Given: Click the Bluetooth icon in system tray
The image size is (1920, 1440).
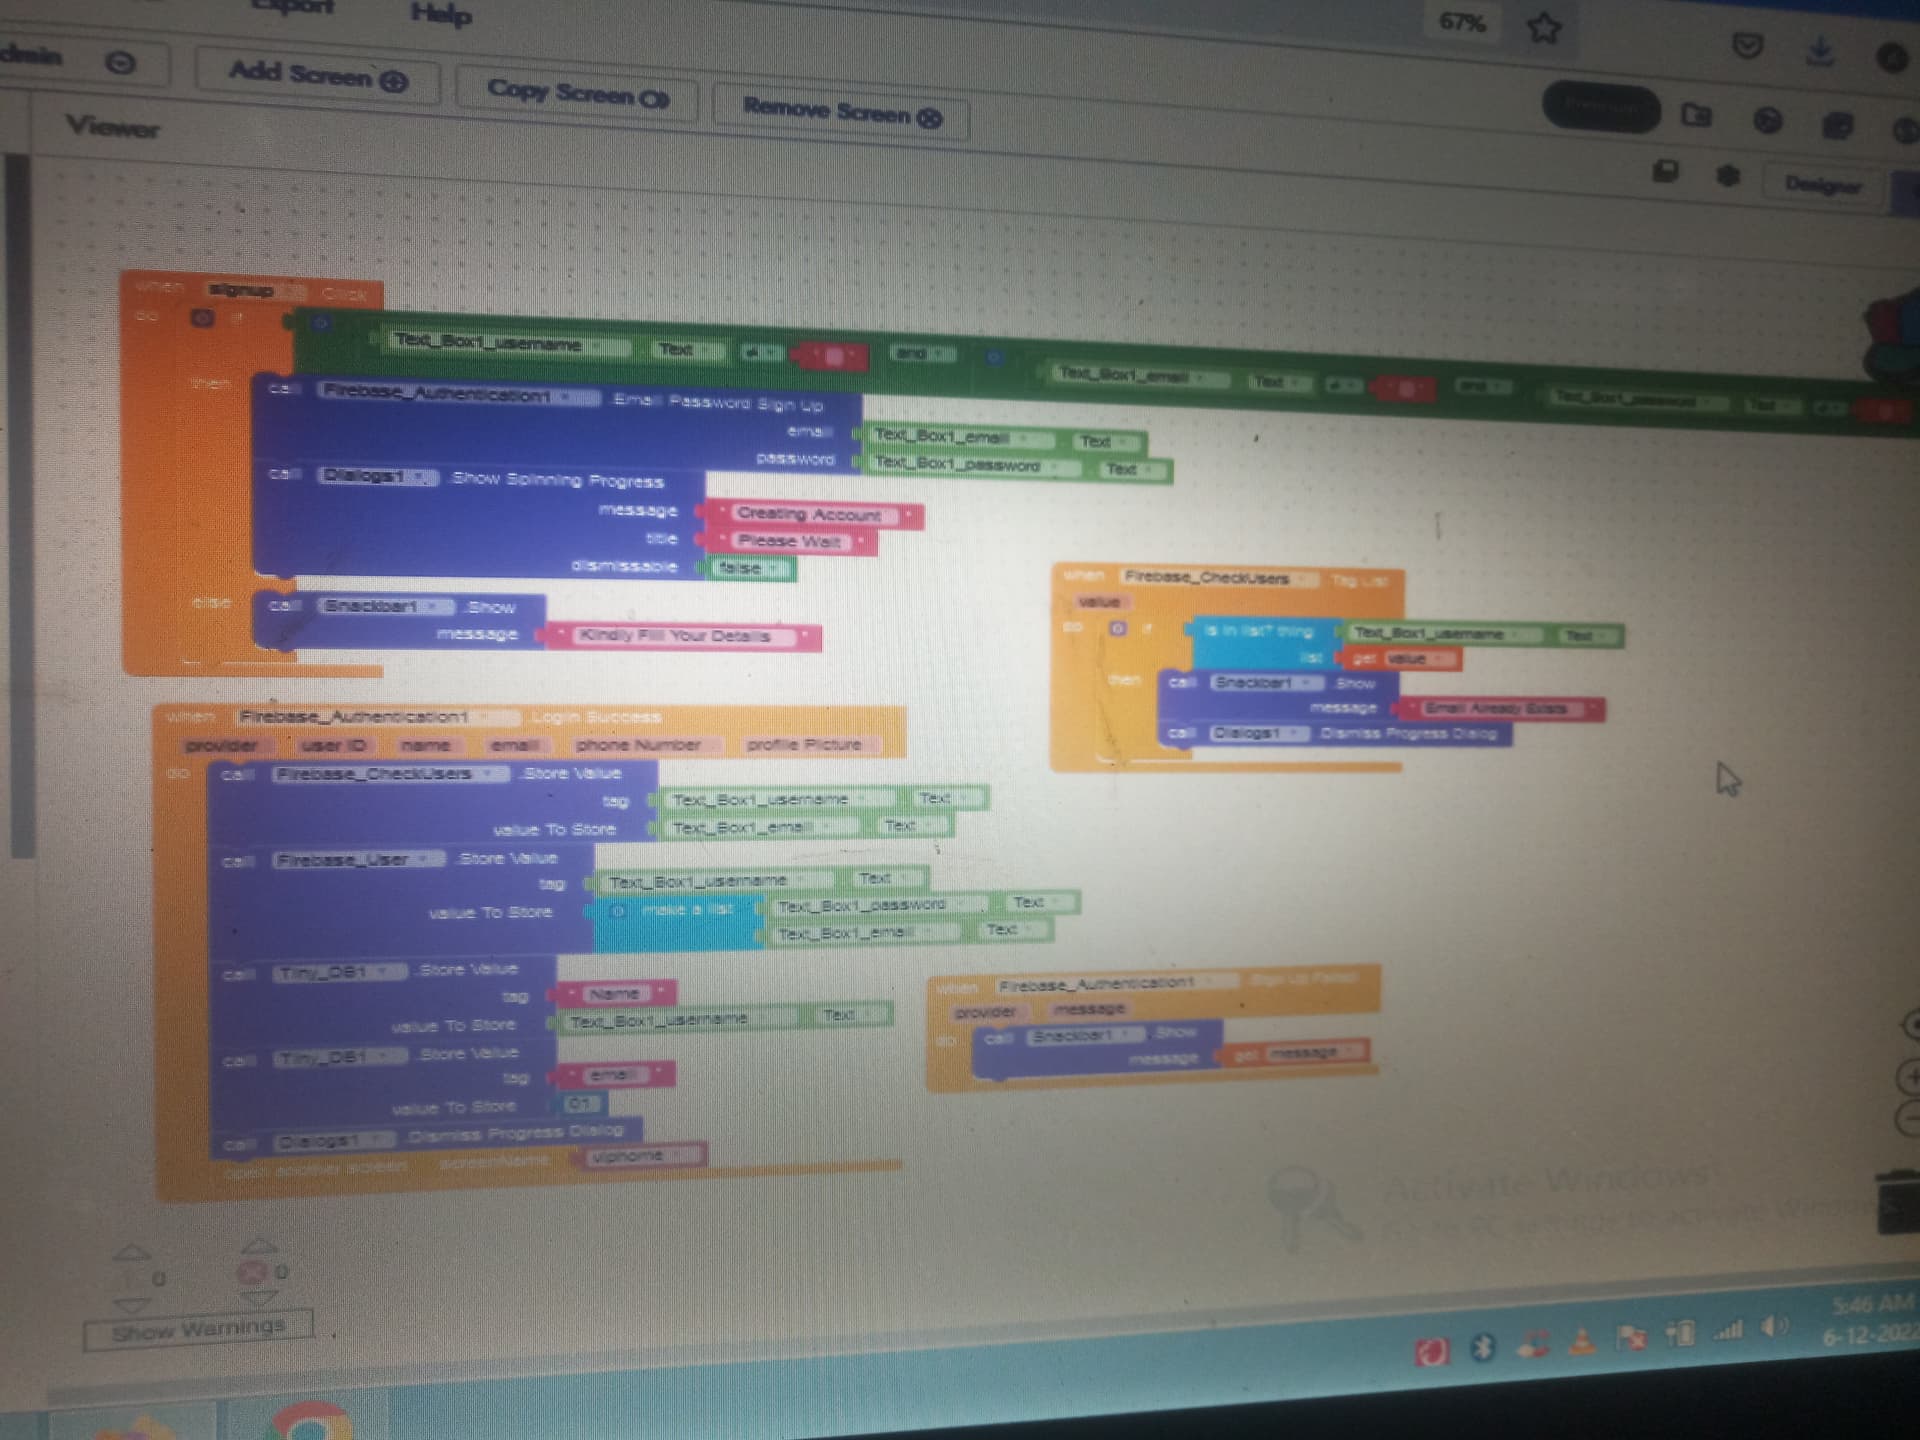Looking at the screenshot, I should tap(1483, 1348).
